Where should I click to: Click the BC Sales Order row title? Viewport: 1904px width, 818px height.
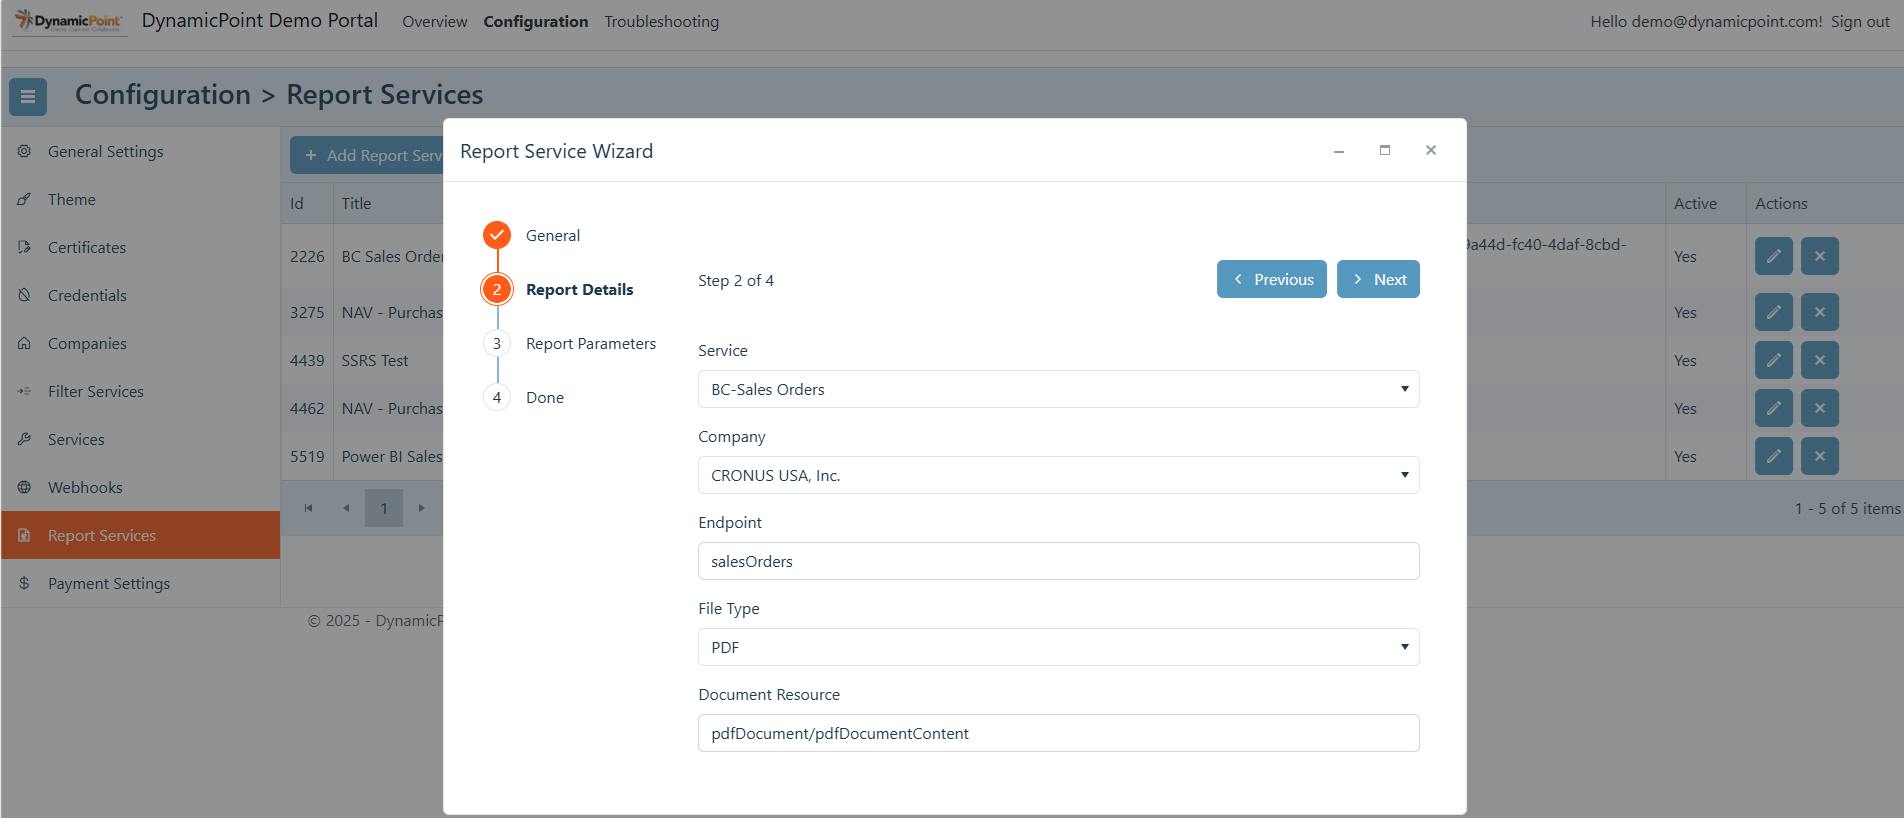392,256
